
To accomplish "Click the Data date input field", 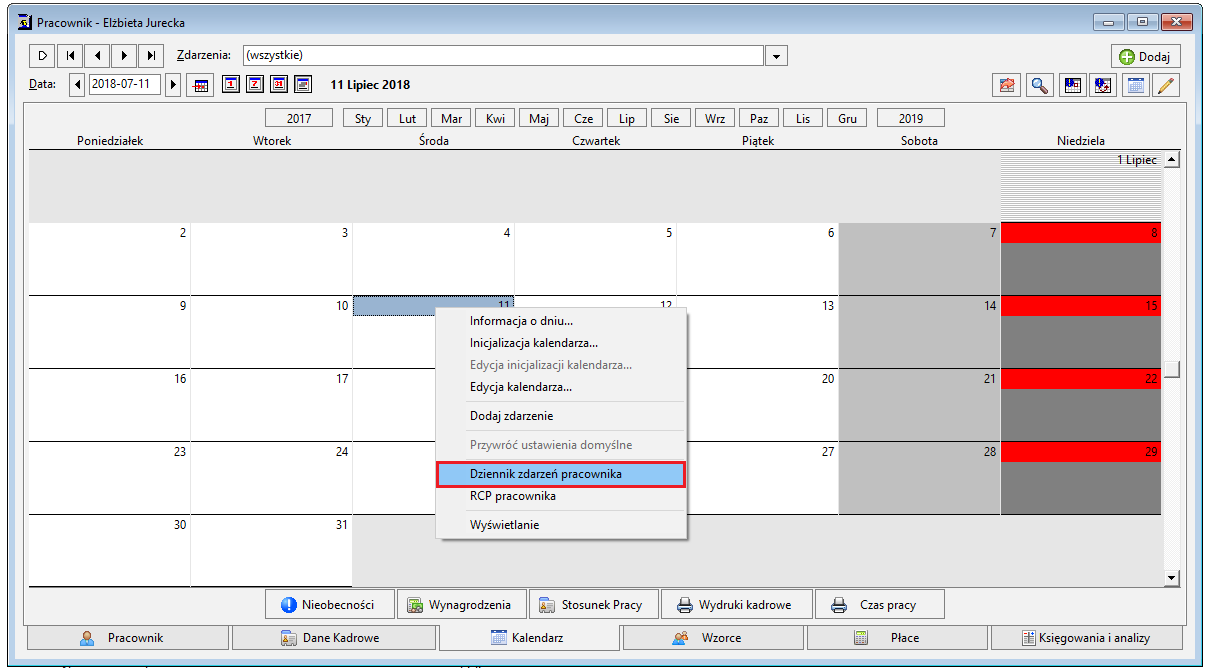I will pyautogui.click(x=125, y=84).
